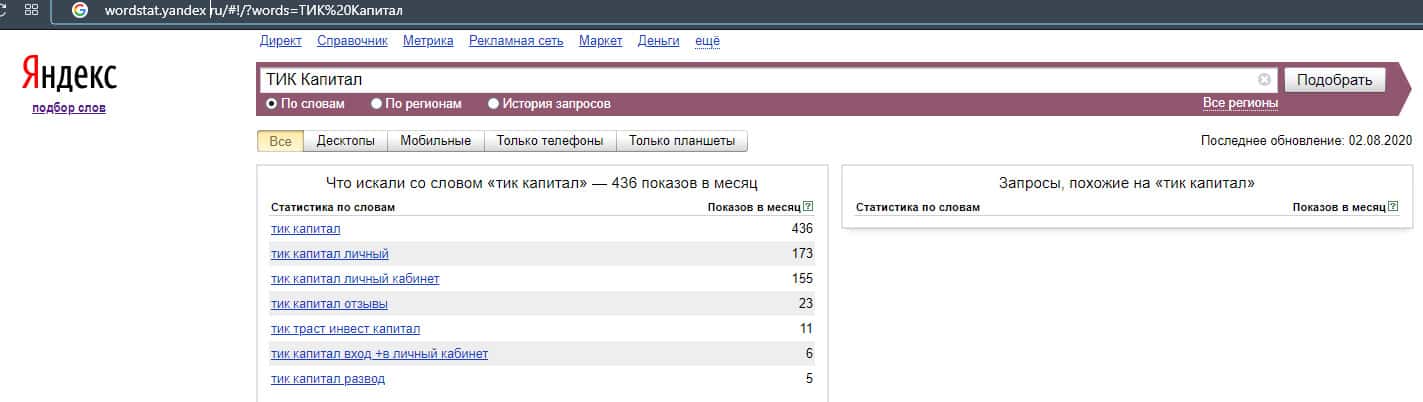Screen dimensions: 1423x402
Task: Switch to the 'Десктопы' tab
Action: pos(345,141)
